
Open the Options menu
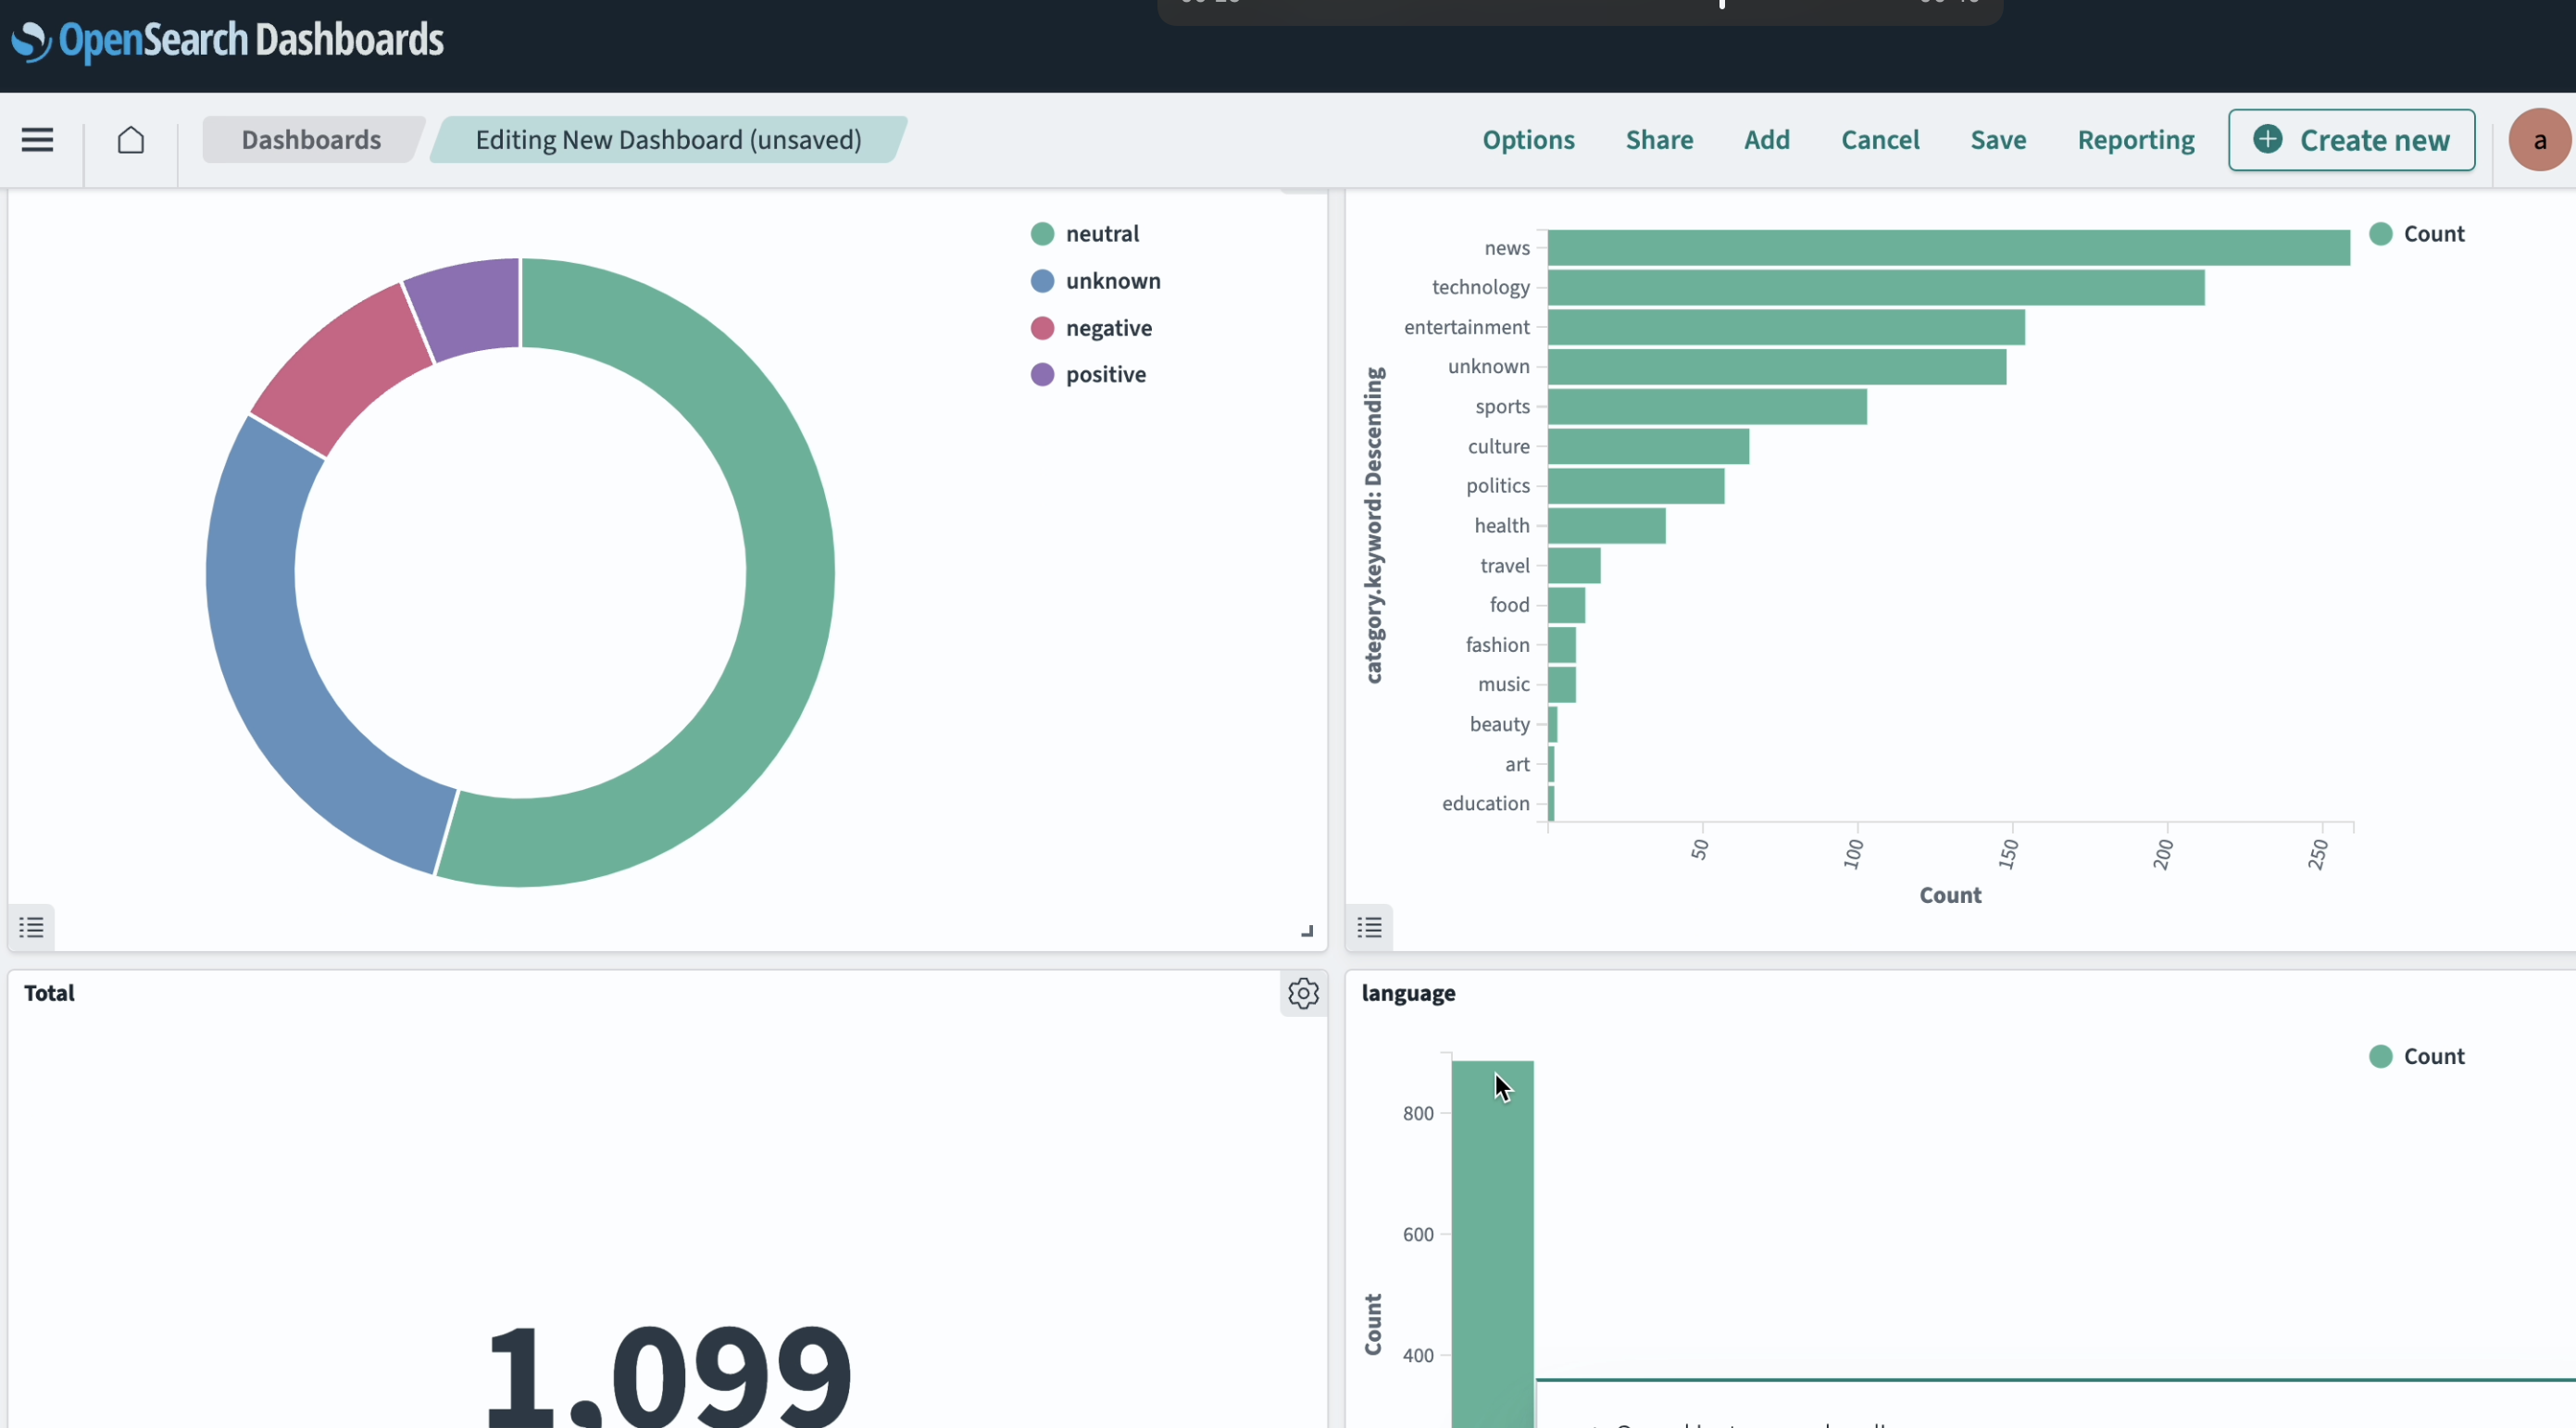pos(1528,140)
